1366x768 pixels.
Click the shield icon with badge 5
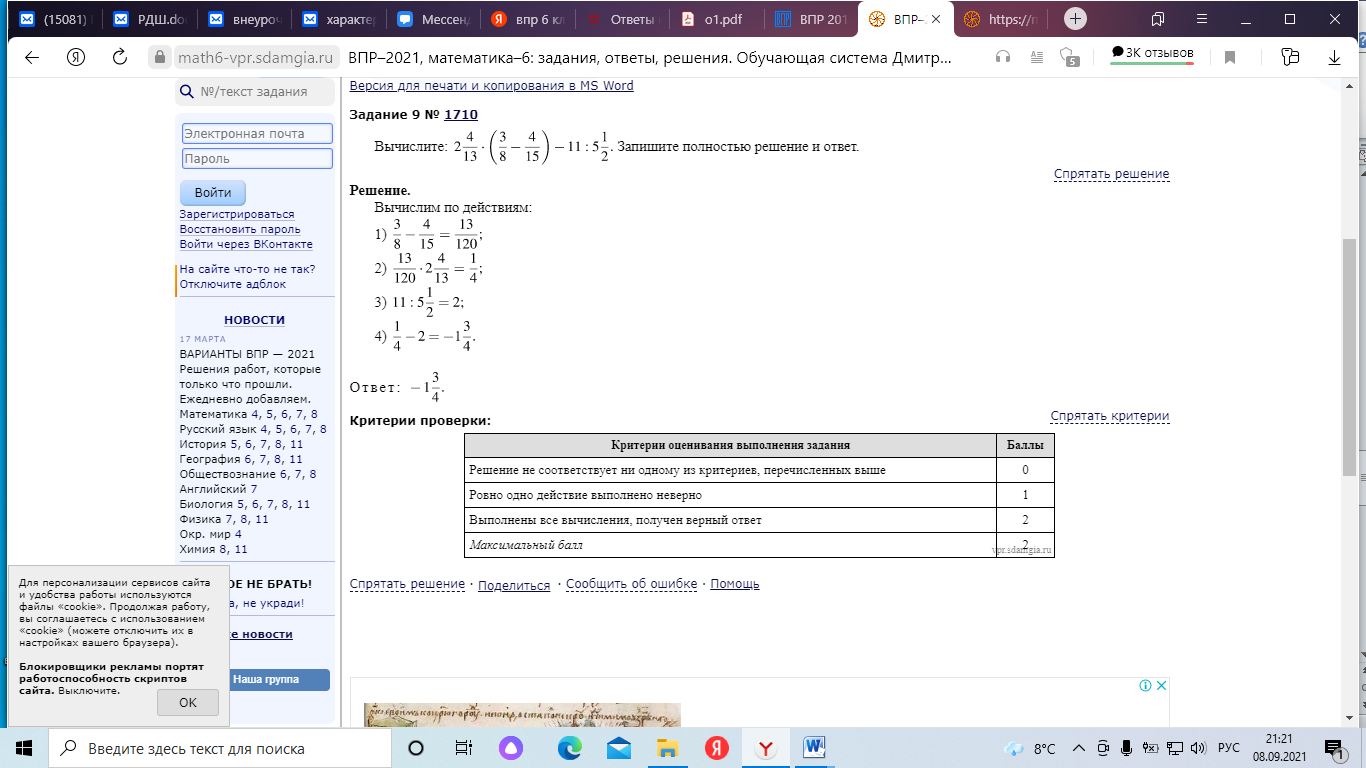(1071, 57)
